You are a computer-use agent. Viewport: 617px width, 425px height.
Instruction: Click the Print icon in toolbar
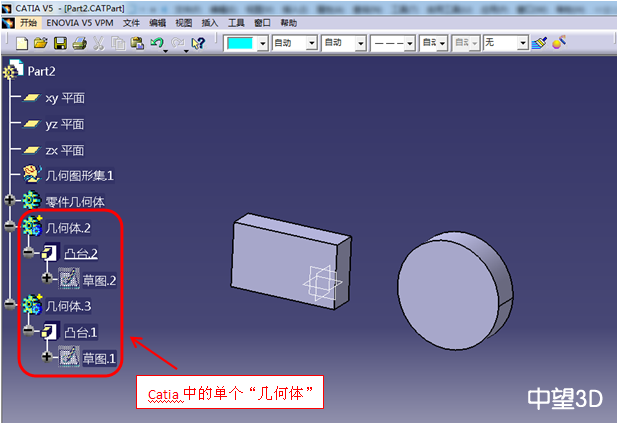(79, 43)
